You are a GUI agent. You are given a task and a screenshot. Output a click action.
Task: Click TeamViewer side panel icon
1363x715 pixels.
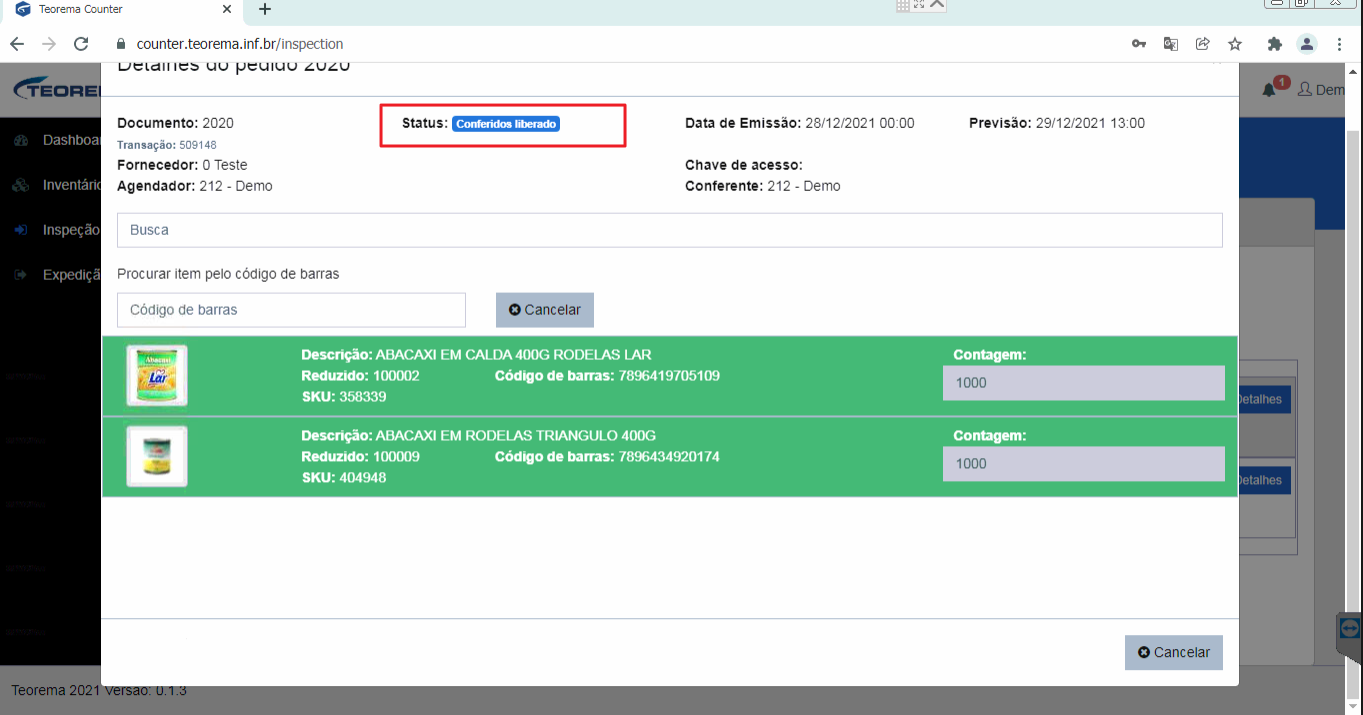click(1350, 628)
